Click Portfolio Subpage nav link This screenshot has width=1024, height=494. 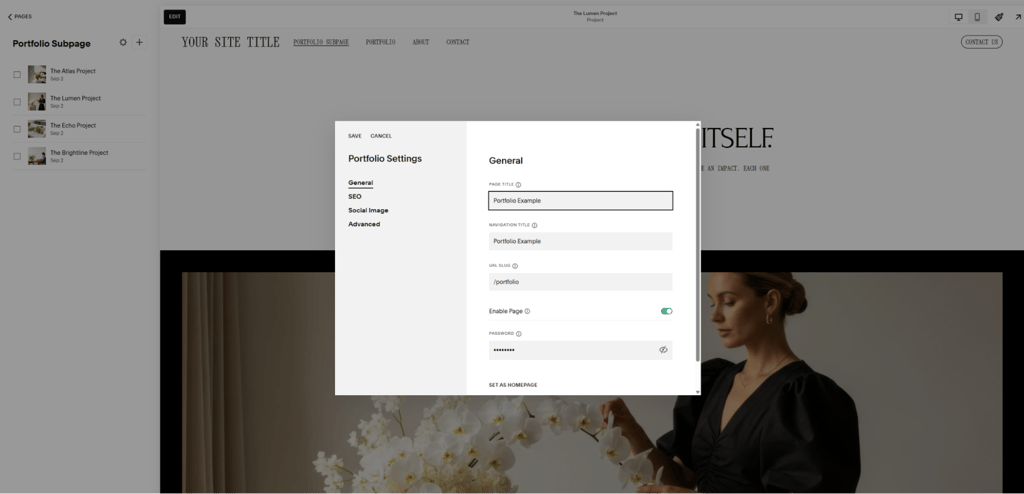[x=321, y=42]
